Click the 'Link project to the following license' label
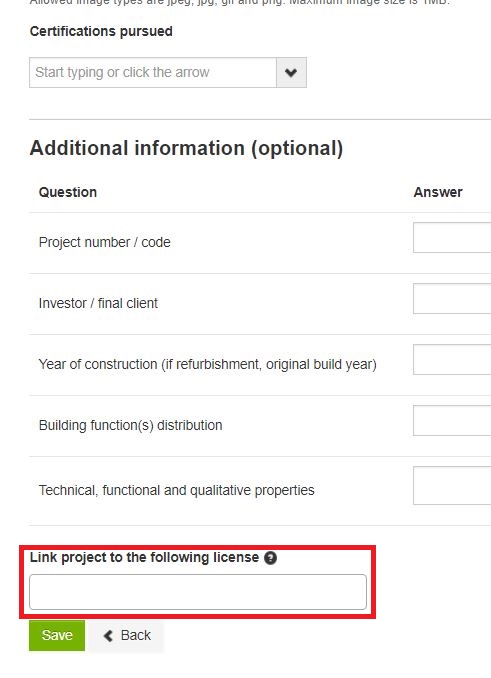 pyautogui.click(x=144, y=557)
